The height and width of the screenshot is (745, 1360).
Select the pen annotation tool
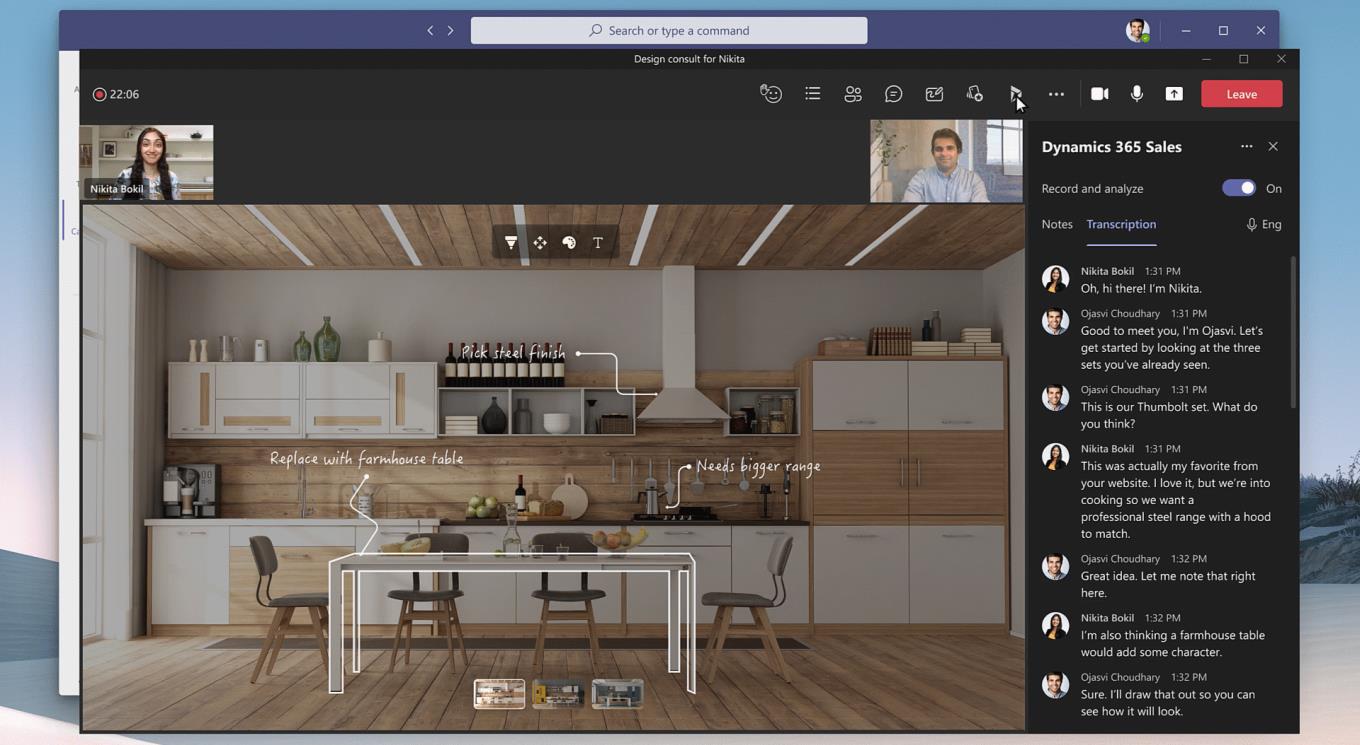[x=511, y=242]
